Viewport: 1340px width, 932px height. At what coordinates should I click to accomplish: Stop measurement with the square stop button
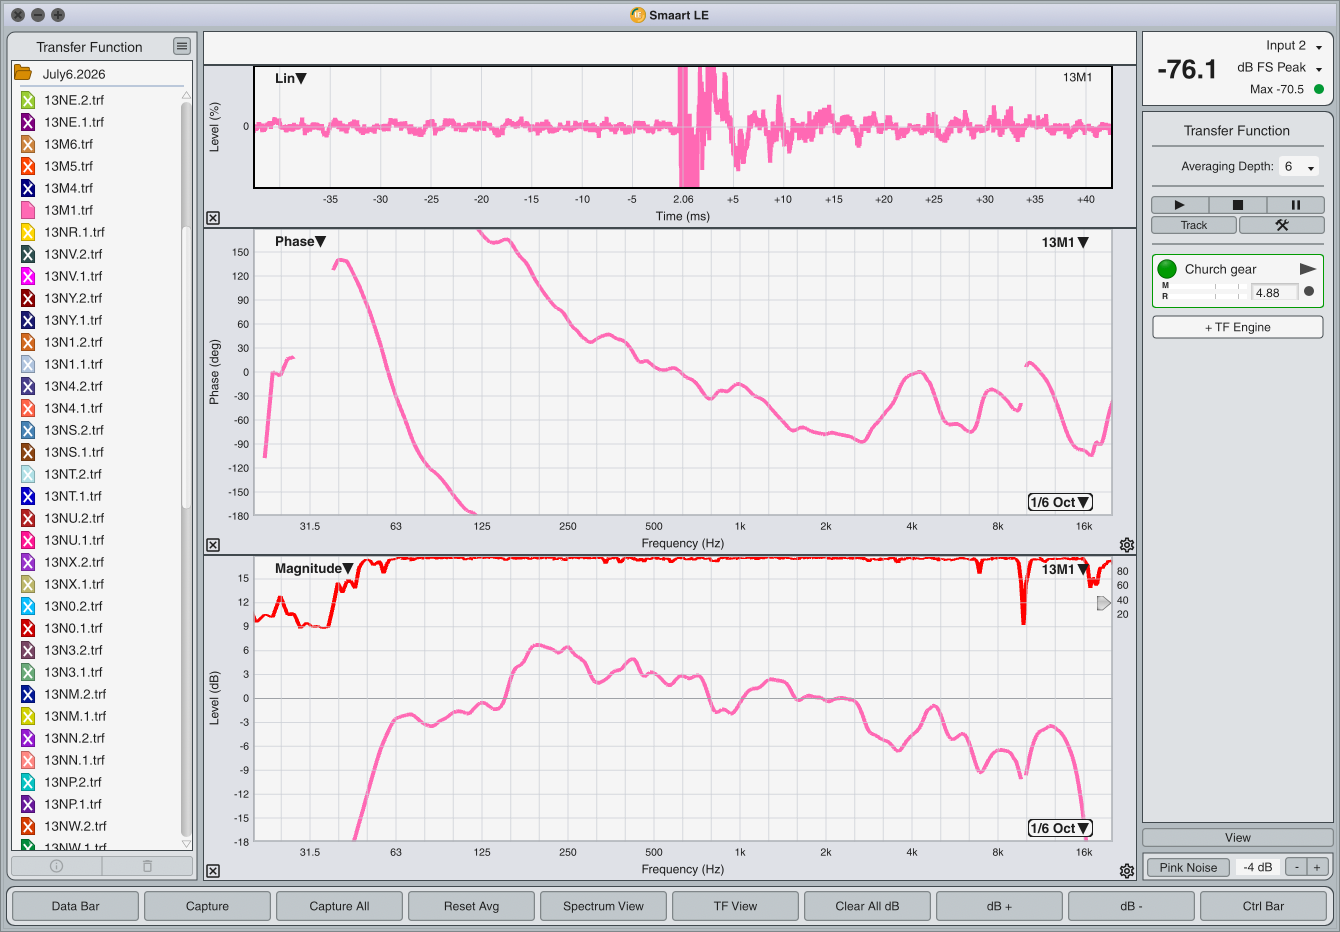[x=1237, y=205]
